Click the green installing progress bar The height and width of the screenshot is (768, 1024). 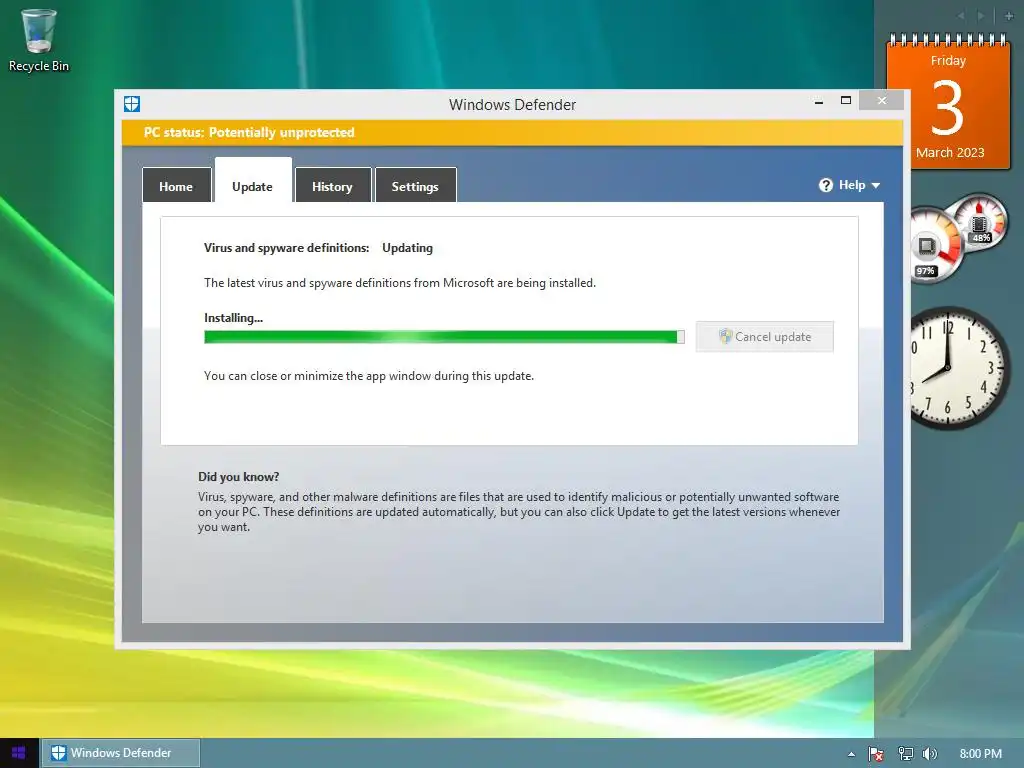pos(444,336)
